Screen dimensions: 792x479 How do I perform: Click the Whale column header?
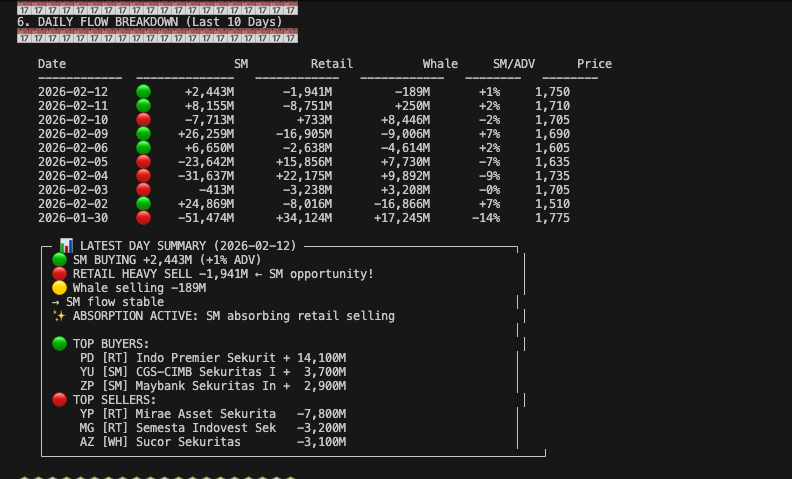pos(440,64)
